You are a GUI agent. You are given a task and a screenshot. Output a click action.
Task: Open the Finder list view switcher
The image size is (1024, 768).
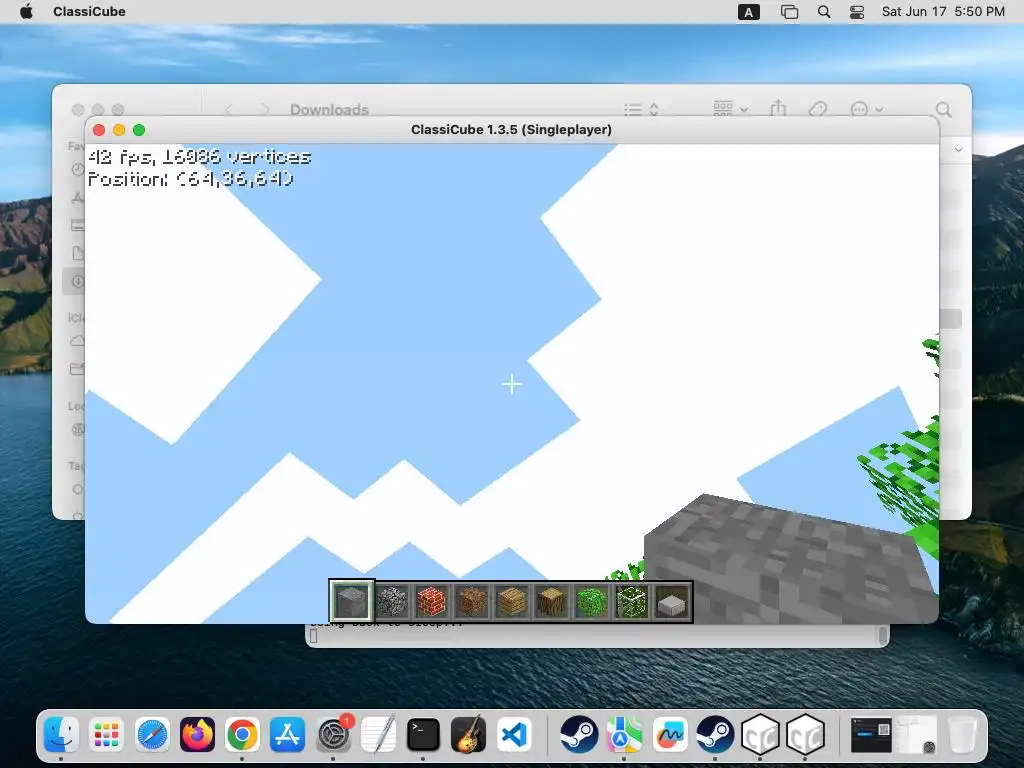coord(641,109)
